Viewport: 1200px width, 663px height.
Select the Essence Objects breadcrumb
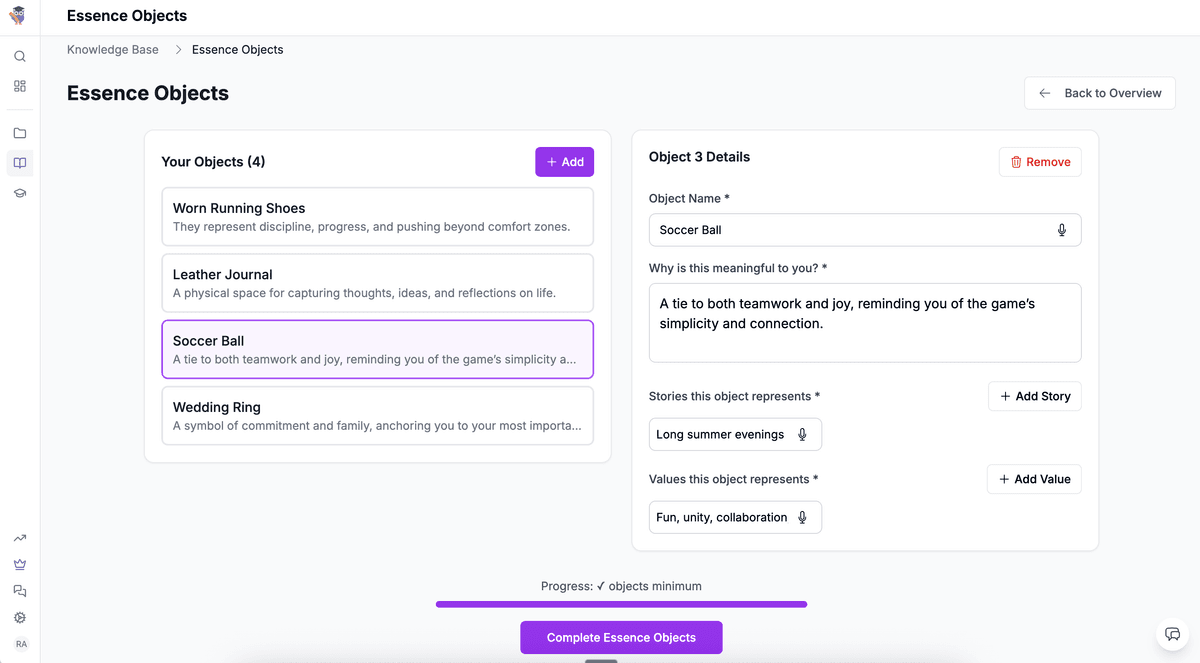237,49
